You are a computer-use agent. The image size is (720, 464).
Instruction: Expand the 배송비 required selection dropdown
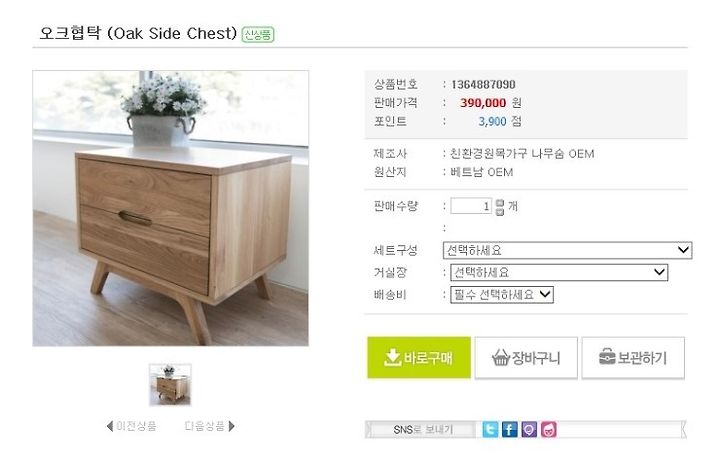(502, 294)
